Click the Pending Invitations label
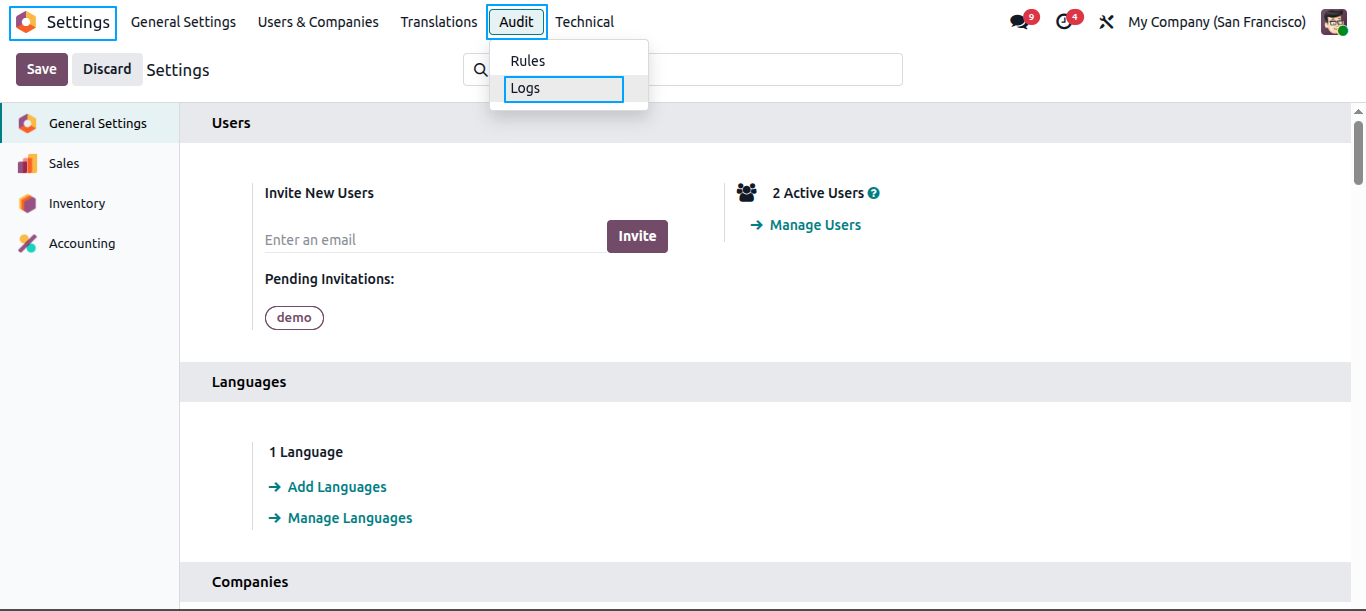Screen dimensions: 1366x611 (329, 280)
